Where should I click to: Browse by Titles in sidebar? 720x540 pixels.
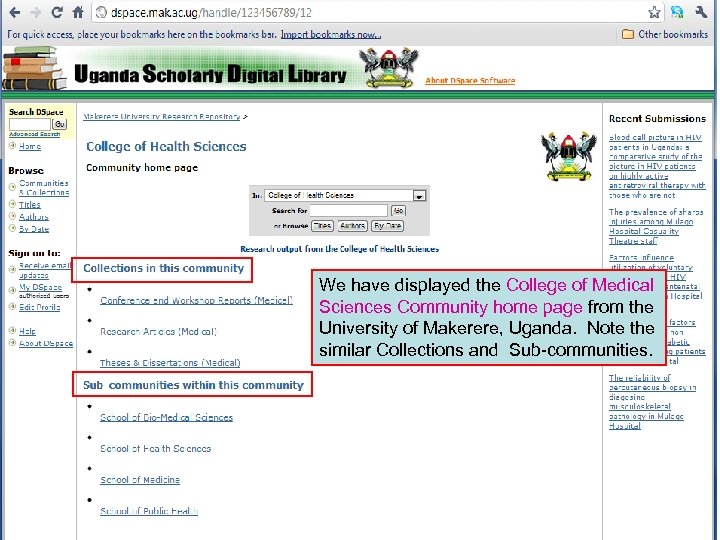coord(30,204)
